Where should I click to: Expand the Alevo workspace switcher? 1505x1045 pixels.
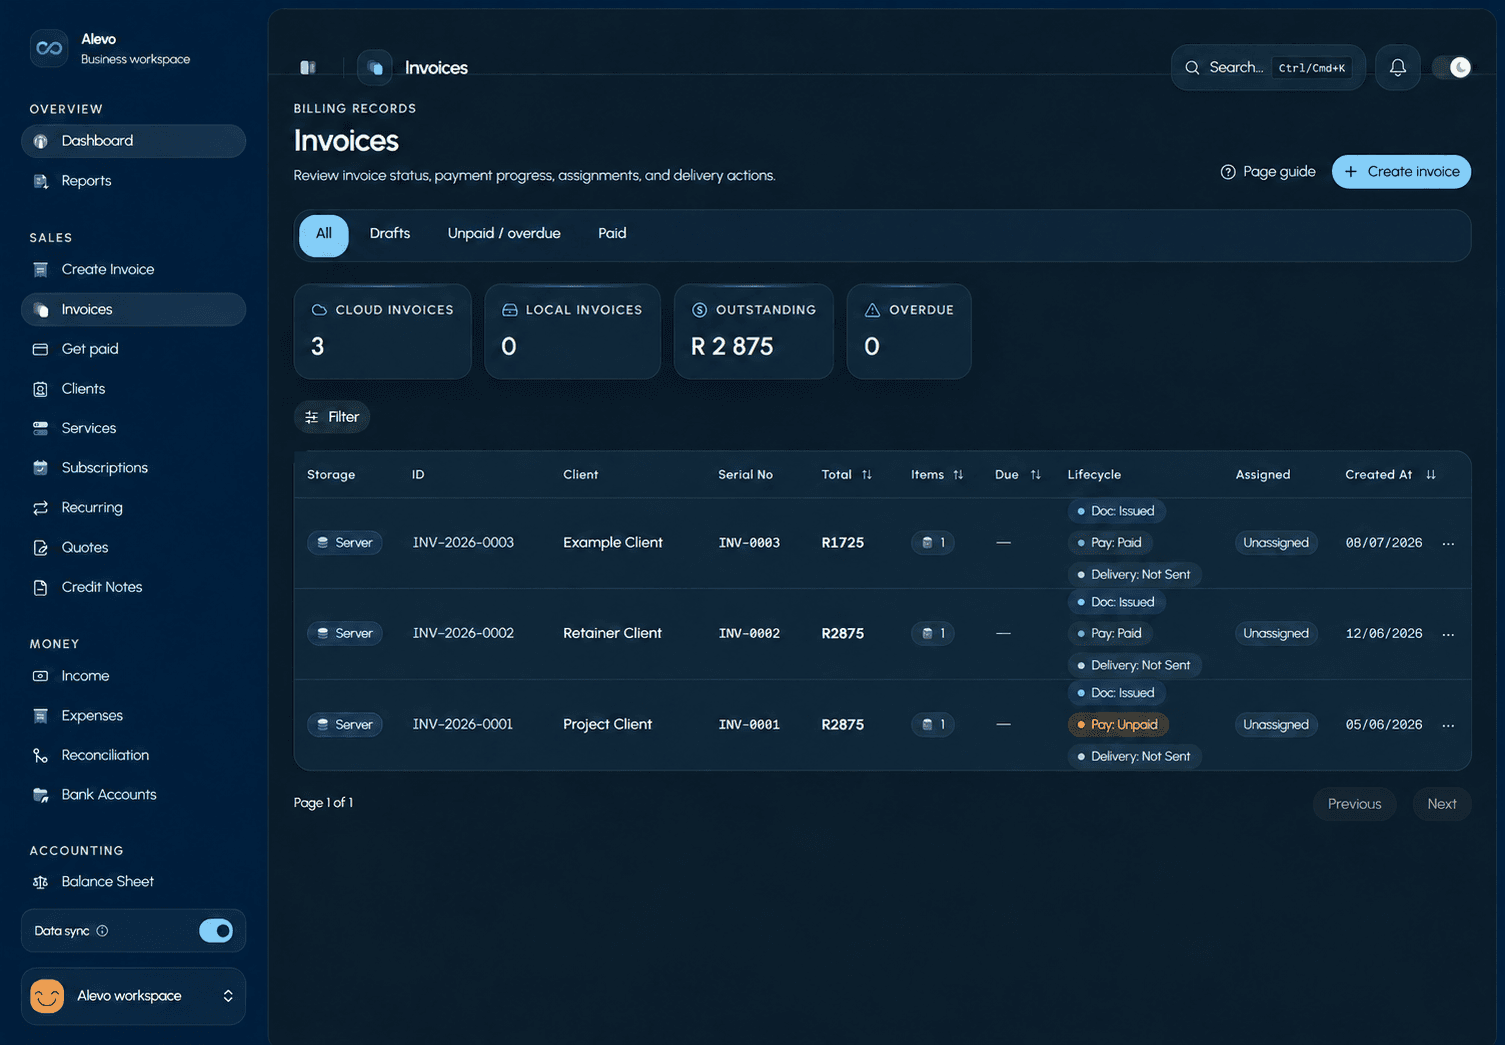(133, 996)
